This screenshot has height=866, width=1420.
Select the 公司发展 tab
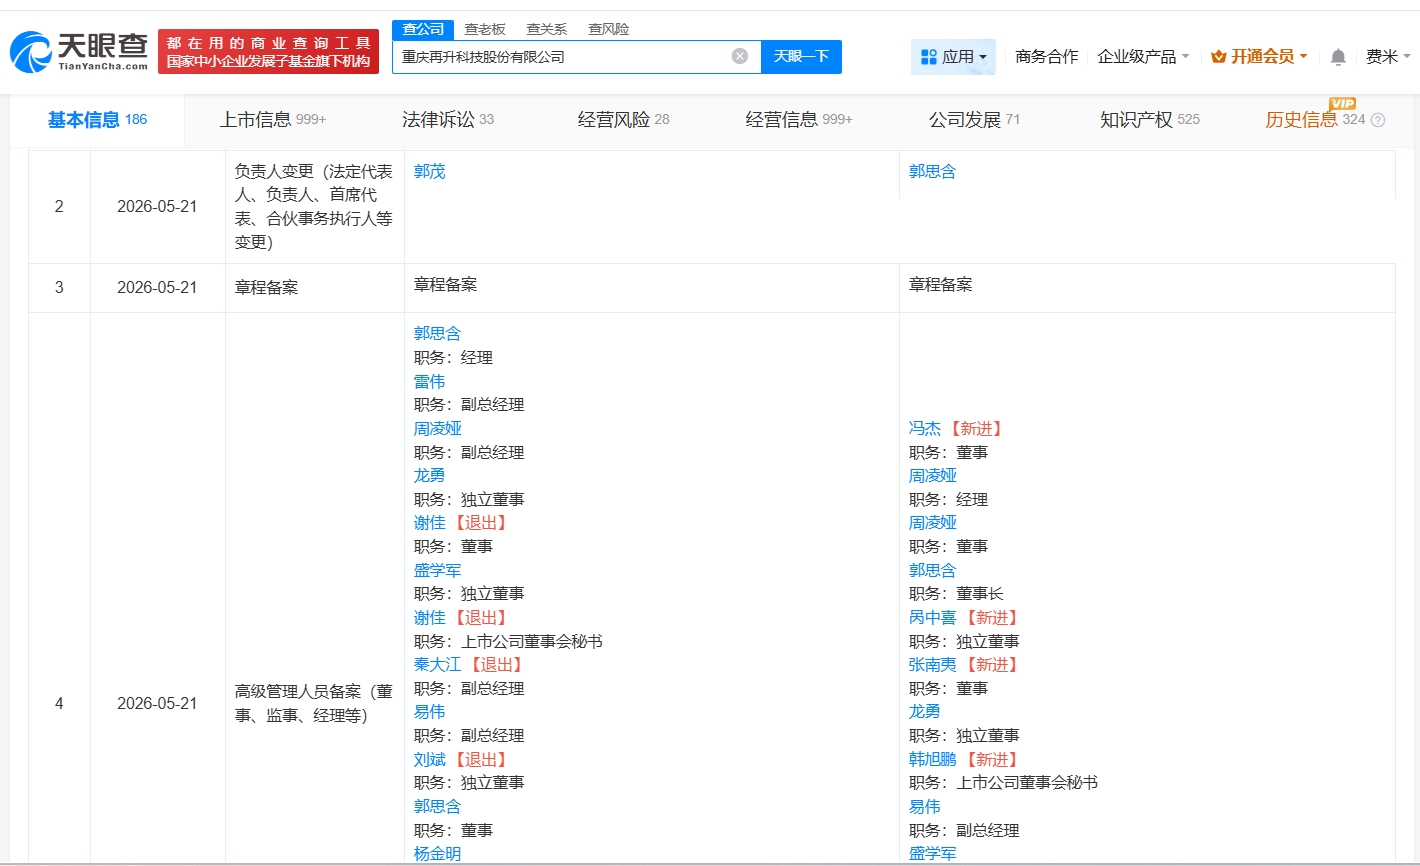974,120
